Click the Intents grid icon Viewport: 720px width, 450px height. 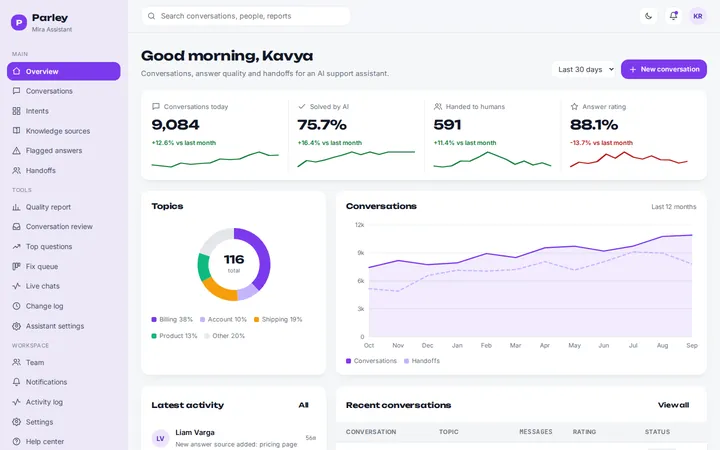click(x=17, y=111)
